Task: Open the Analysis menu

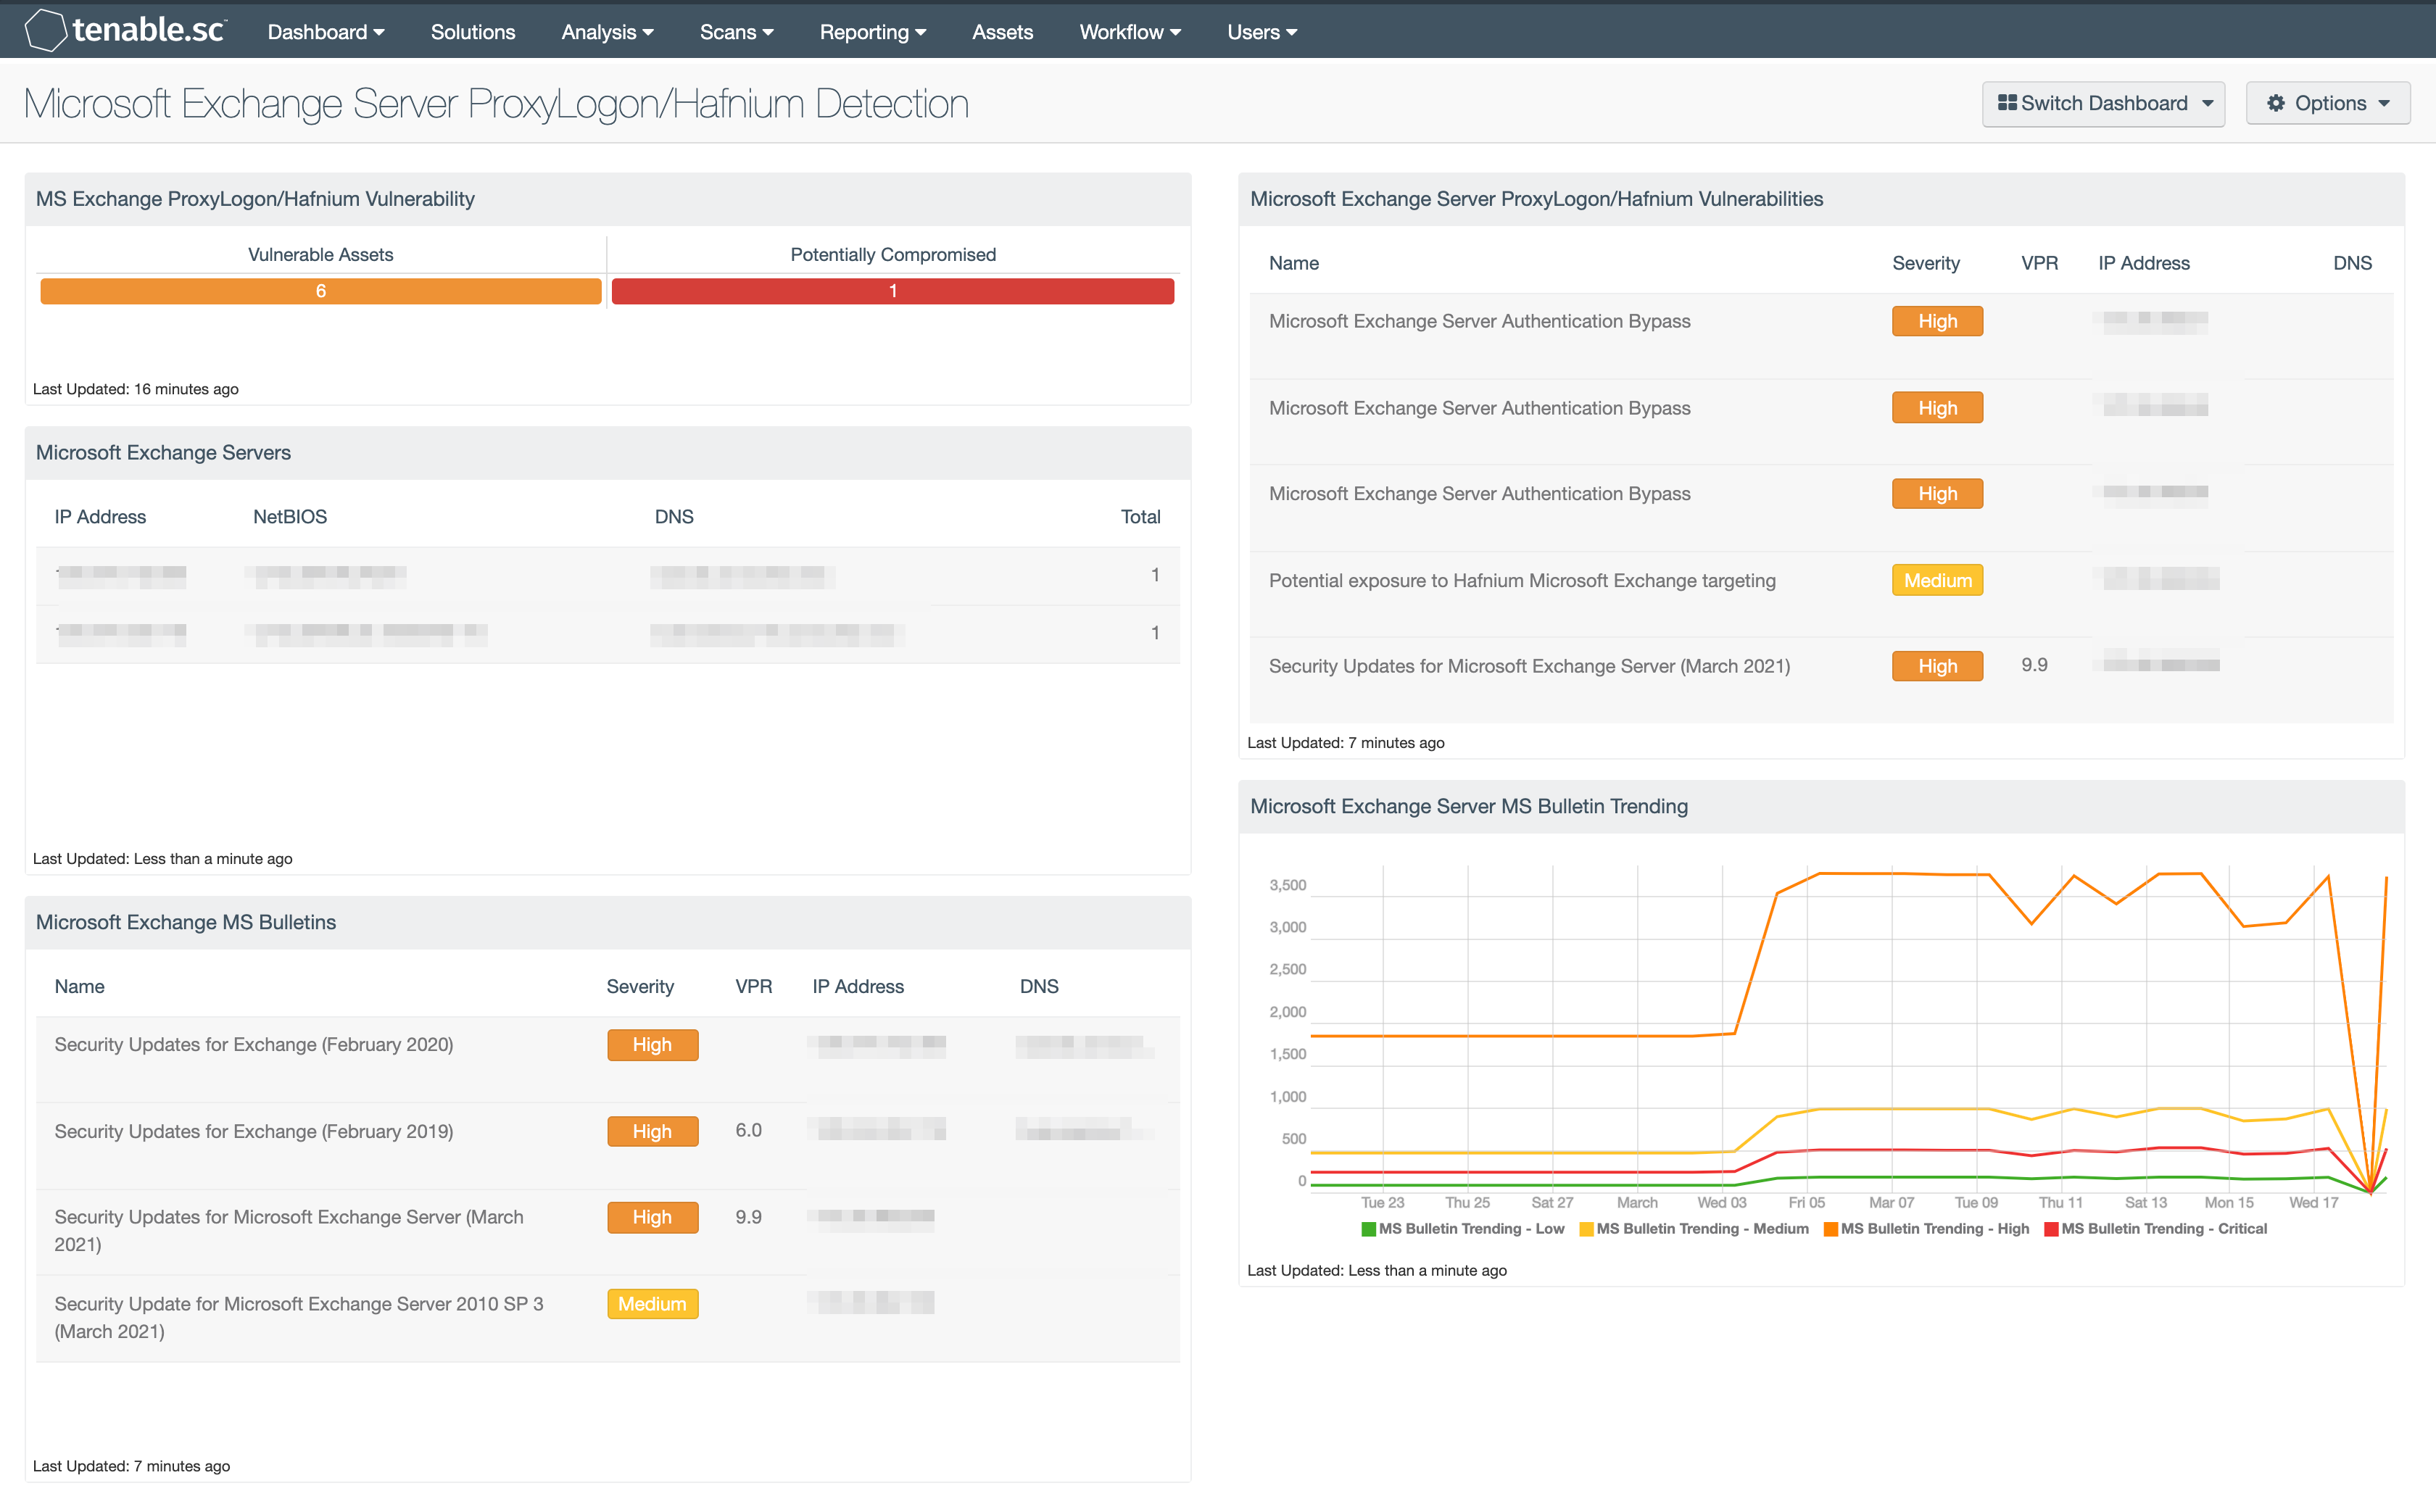Action: (x=606, y=31)
